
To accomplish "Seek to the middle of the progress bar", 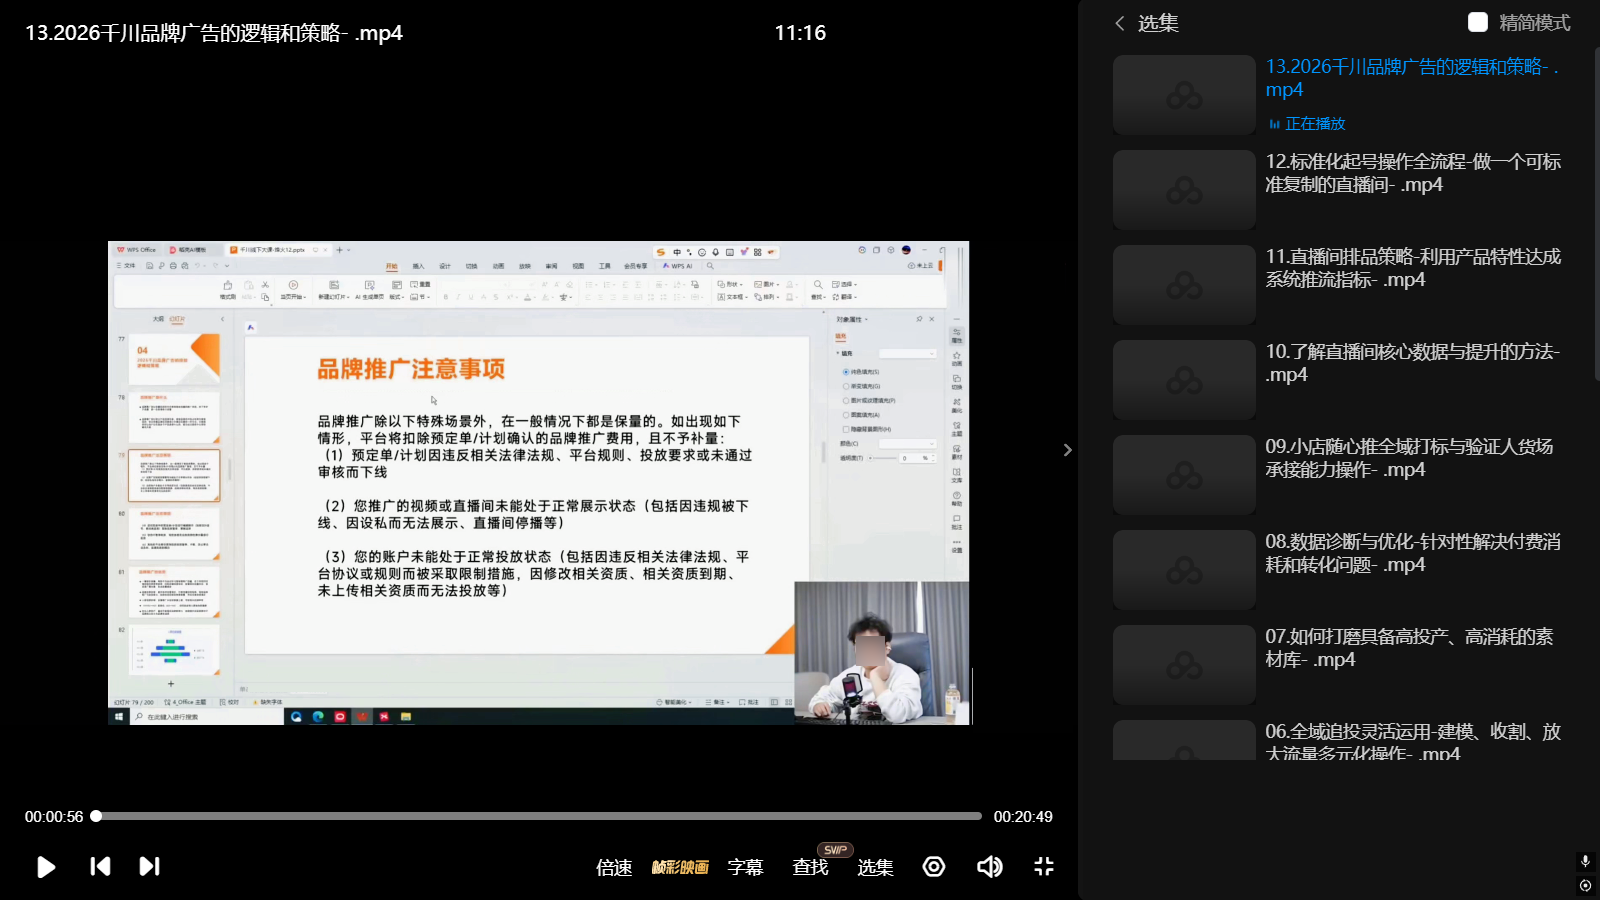I will pos(539,816).
